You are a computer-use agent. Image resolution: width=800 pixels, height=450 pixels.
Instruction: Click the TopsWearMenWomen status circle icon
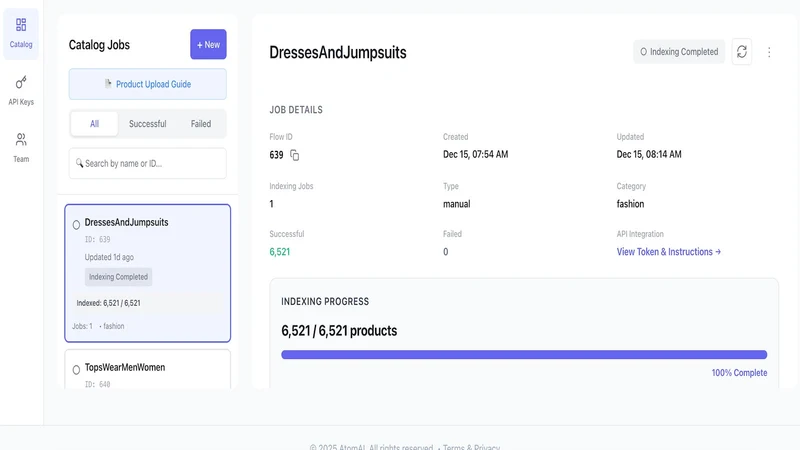[76, 369]
